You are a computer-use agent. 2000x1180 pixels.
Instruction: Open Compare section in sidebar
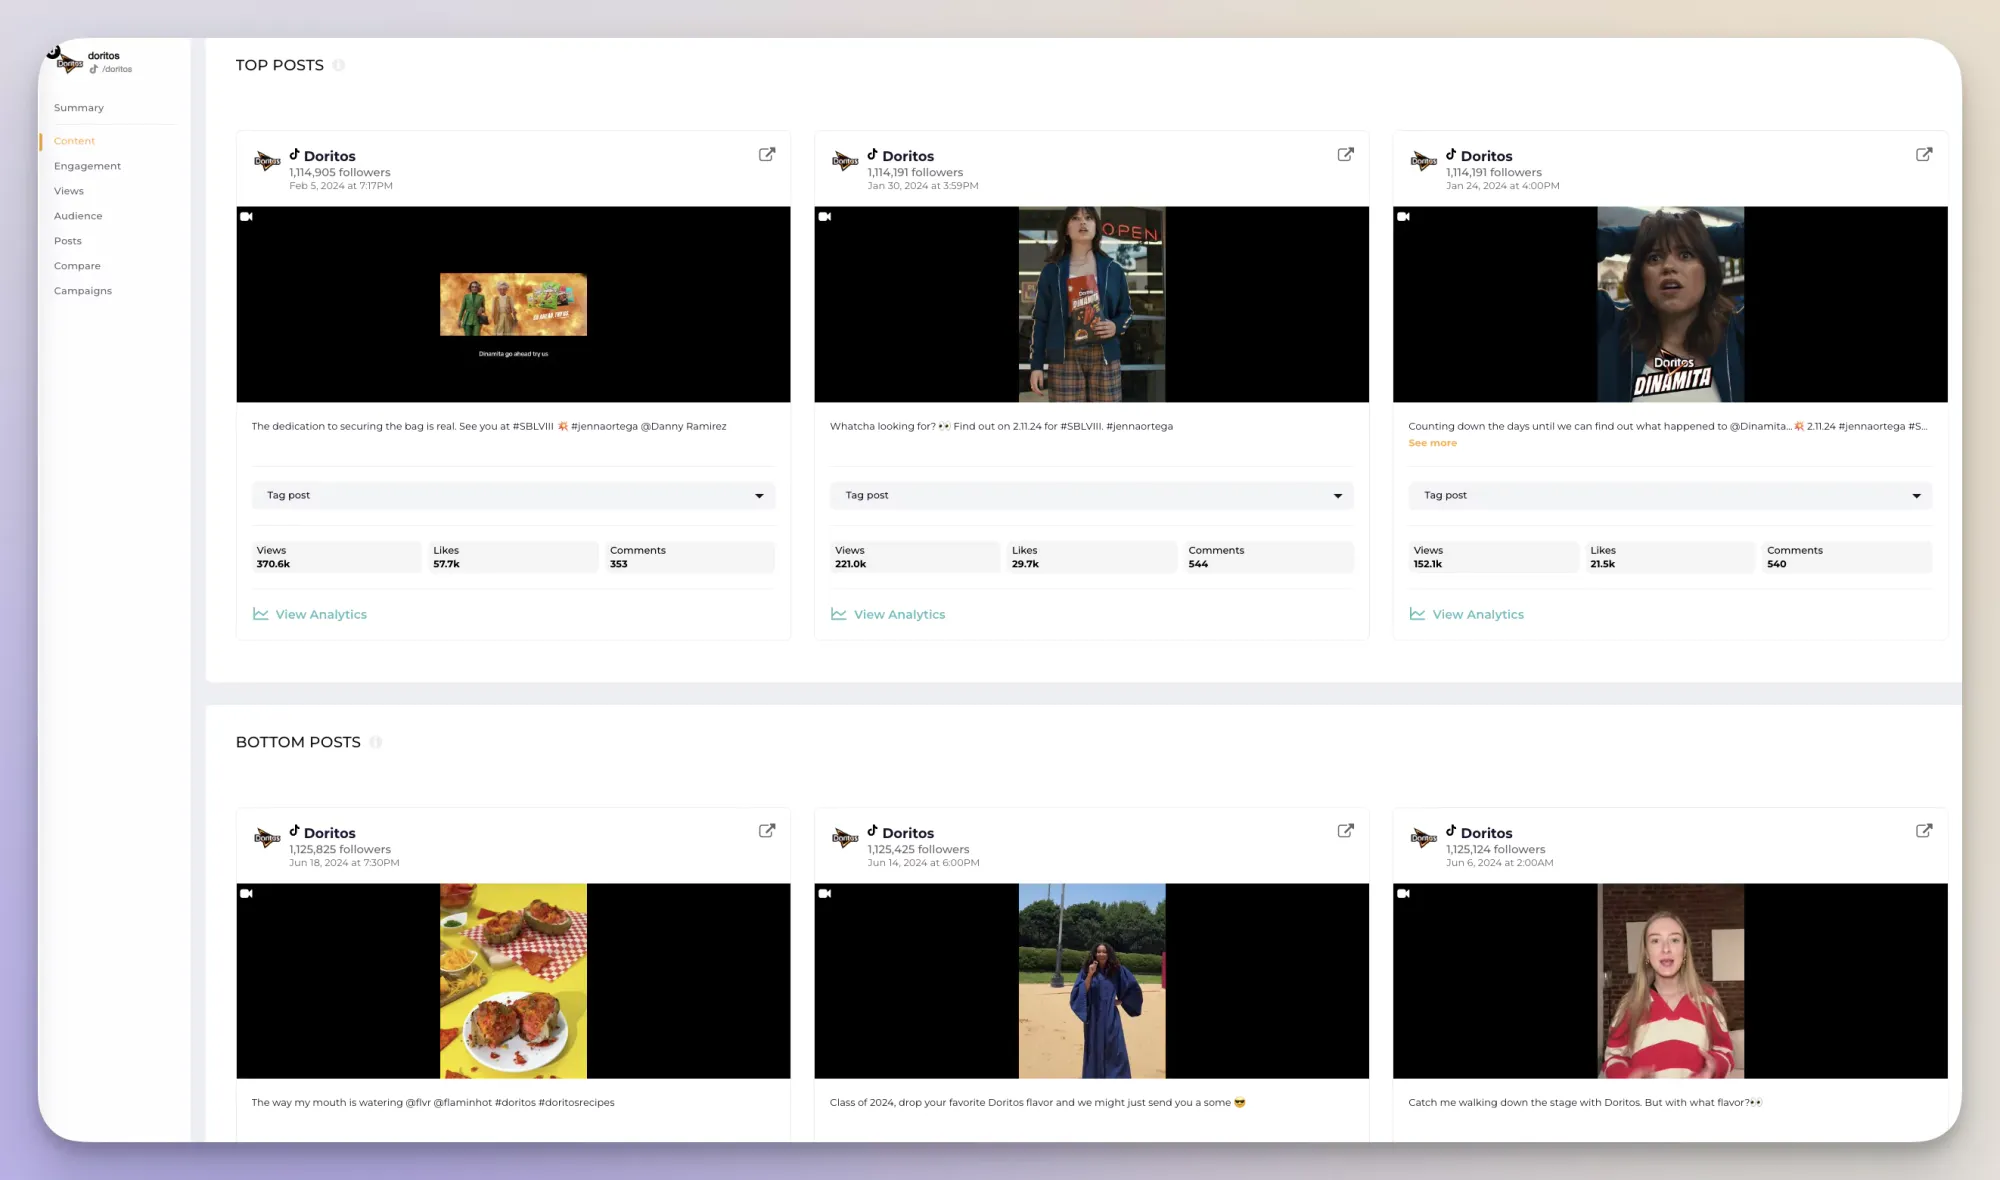77,266
